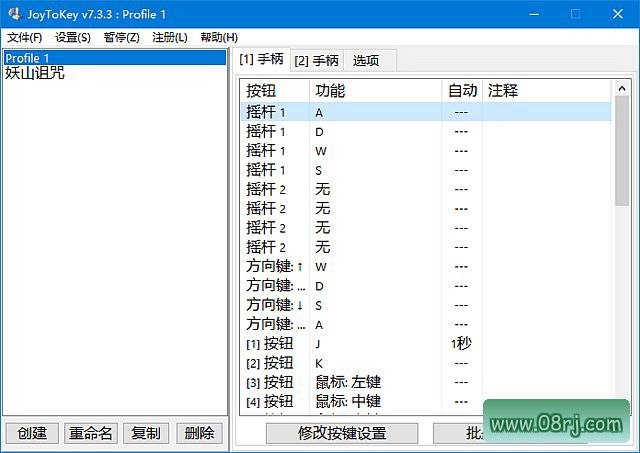Select the [1] 按钮 row
This screenshot has width=640, height=453.
coord(426,344)
